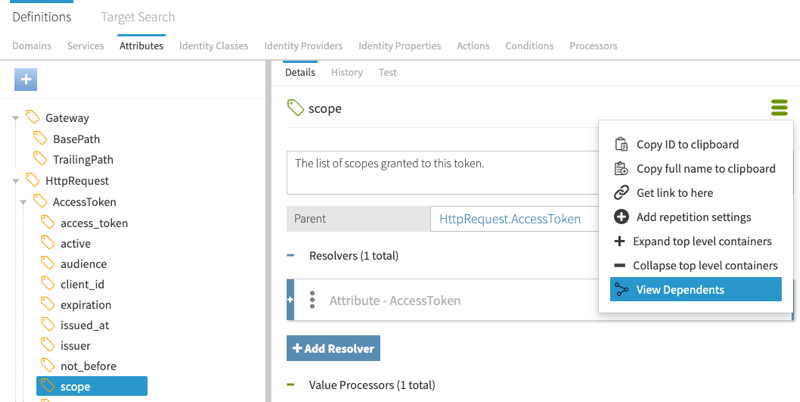The height and width of the screenshot is (402, 800).
Task: Click the blue plus add button
Action: 25,80
